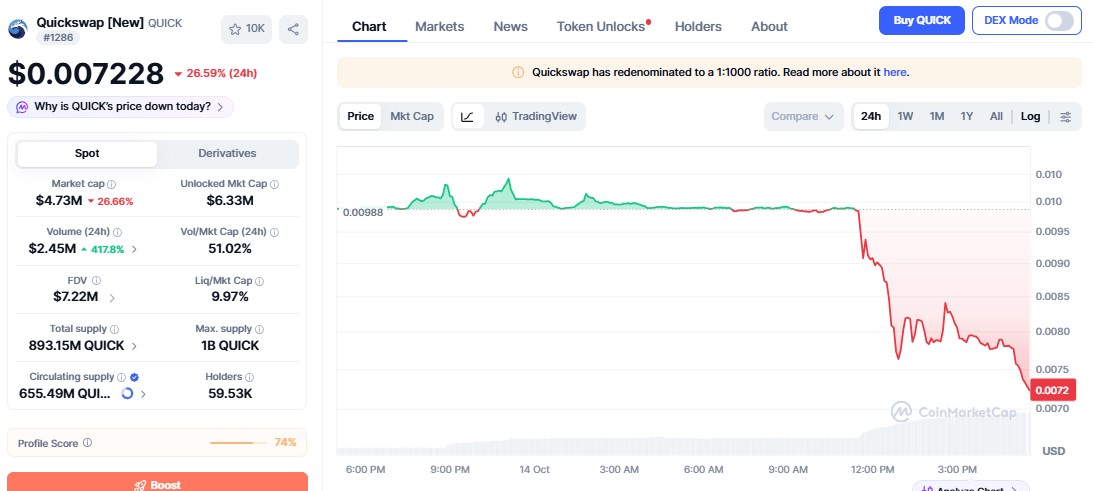Viewport: 1093px width, 491px height.
Task: Click the Profile Score progress bar
Action: coord(238,443)
